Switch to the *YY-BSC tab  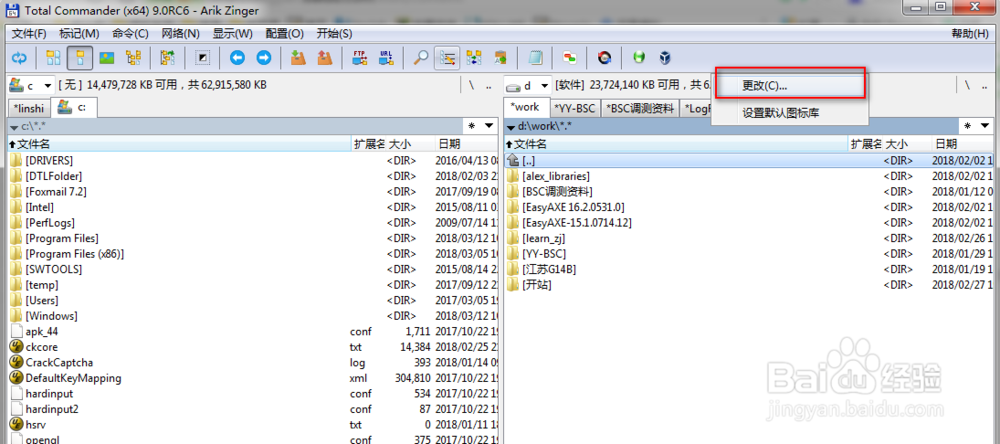(575, 109)
